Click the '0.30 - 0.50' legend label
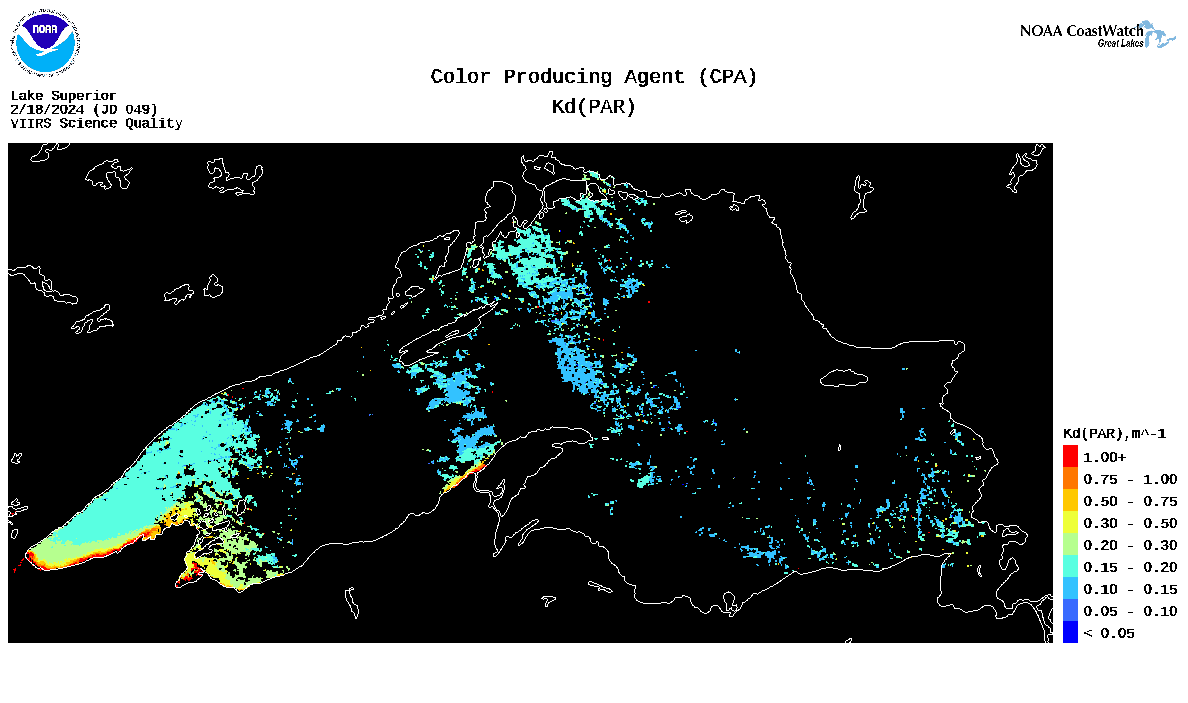This screenshot has height=703, width=1188. click(x=1130, y=523)
